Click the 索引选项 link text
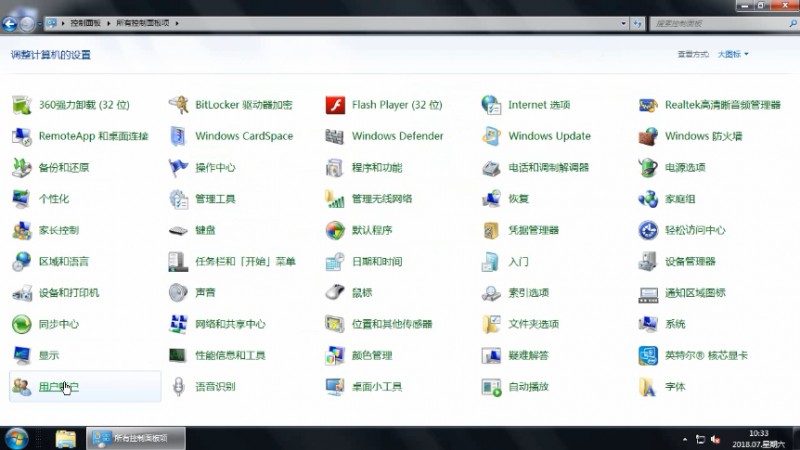800x450 pixels. coord(529,293)
